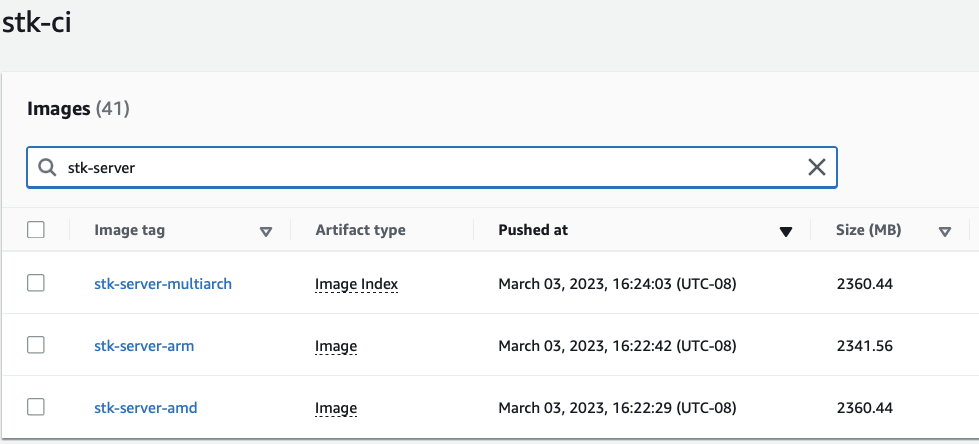Check the stk-server-arm row checkbox
The height and width of the screenshot is (444, 979).
click(36, 345)
